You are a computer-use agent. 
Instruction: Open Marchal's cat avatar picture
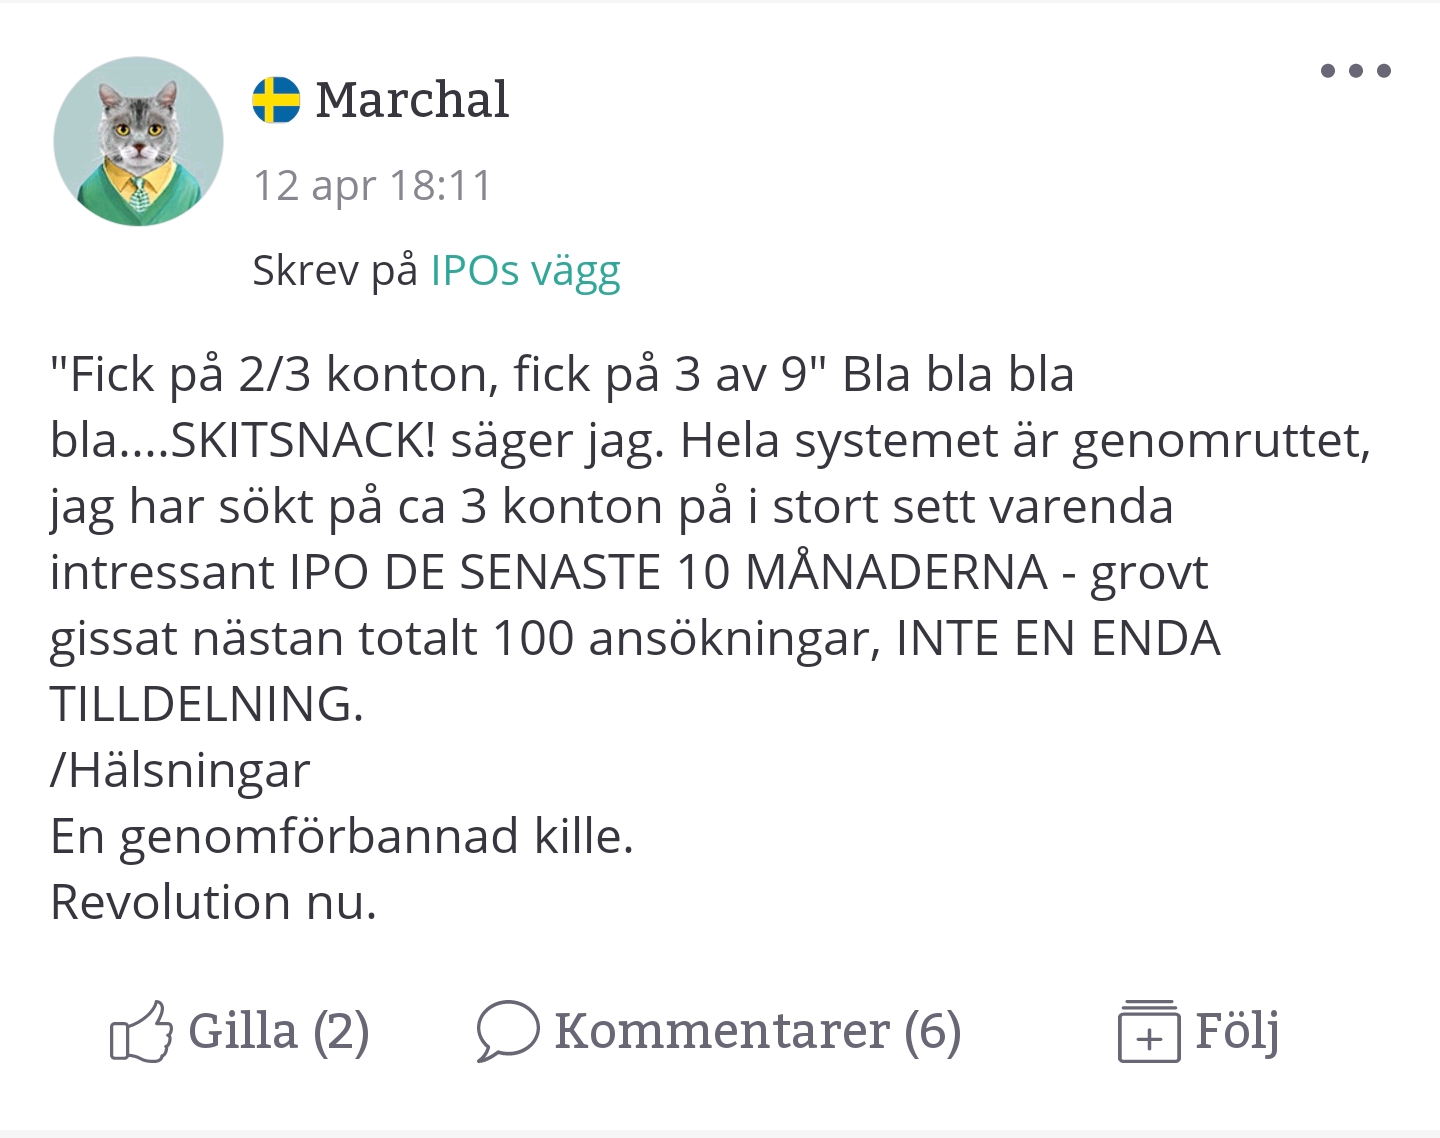[x=138, y=141]
